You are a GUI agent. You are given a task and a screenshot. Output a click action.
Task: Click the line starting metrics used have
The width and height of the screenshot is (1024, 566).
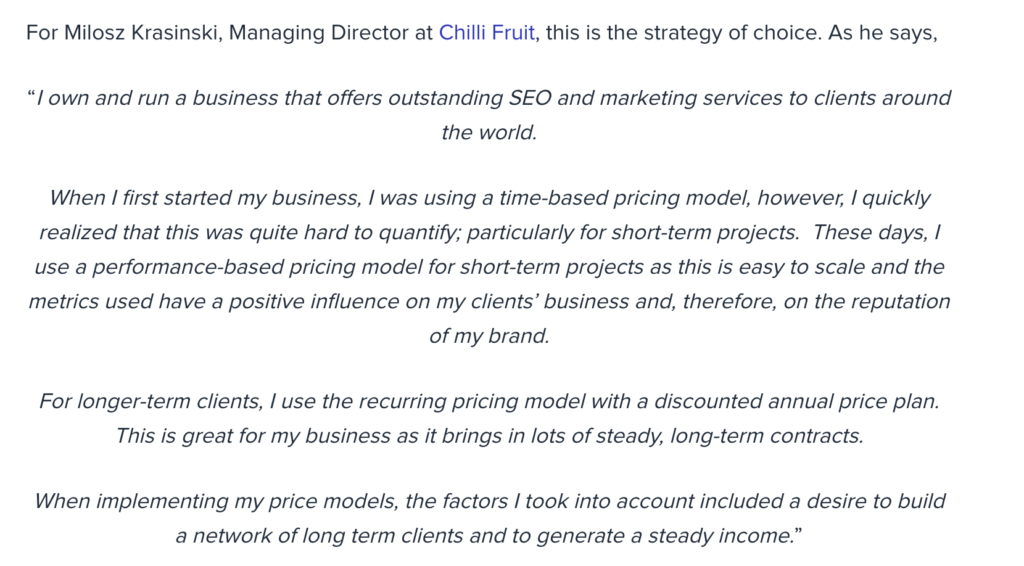click(489, 302)
